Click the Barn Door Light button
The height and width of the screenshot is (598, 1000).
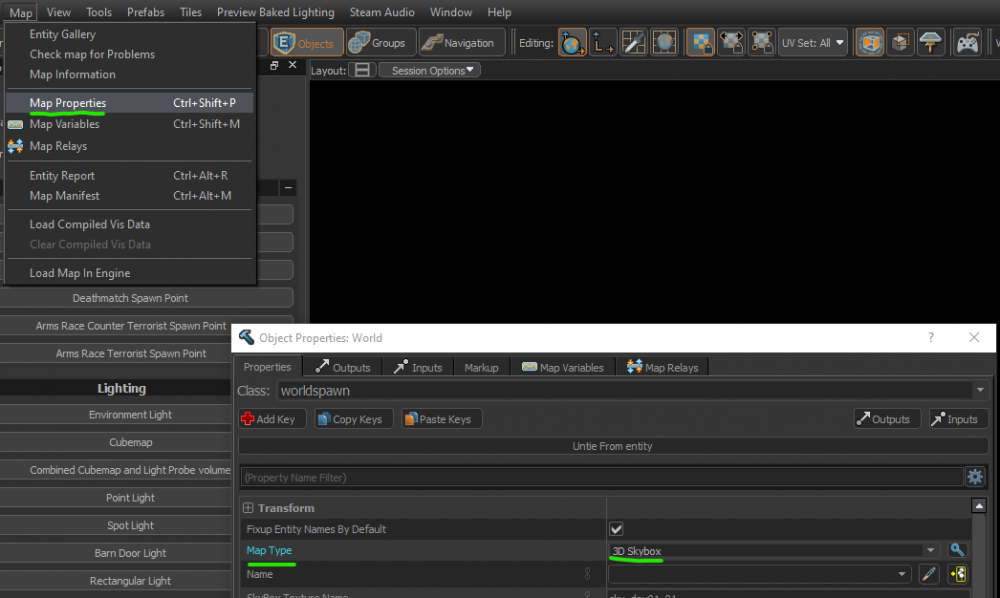pos(130,553)
